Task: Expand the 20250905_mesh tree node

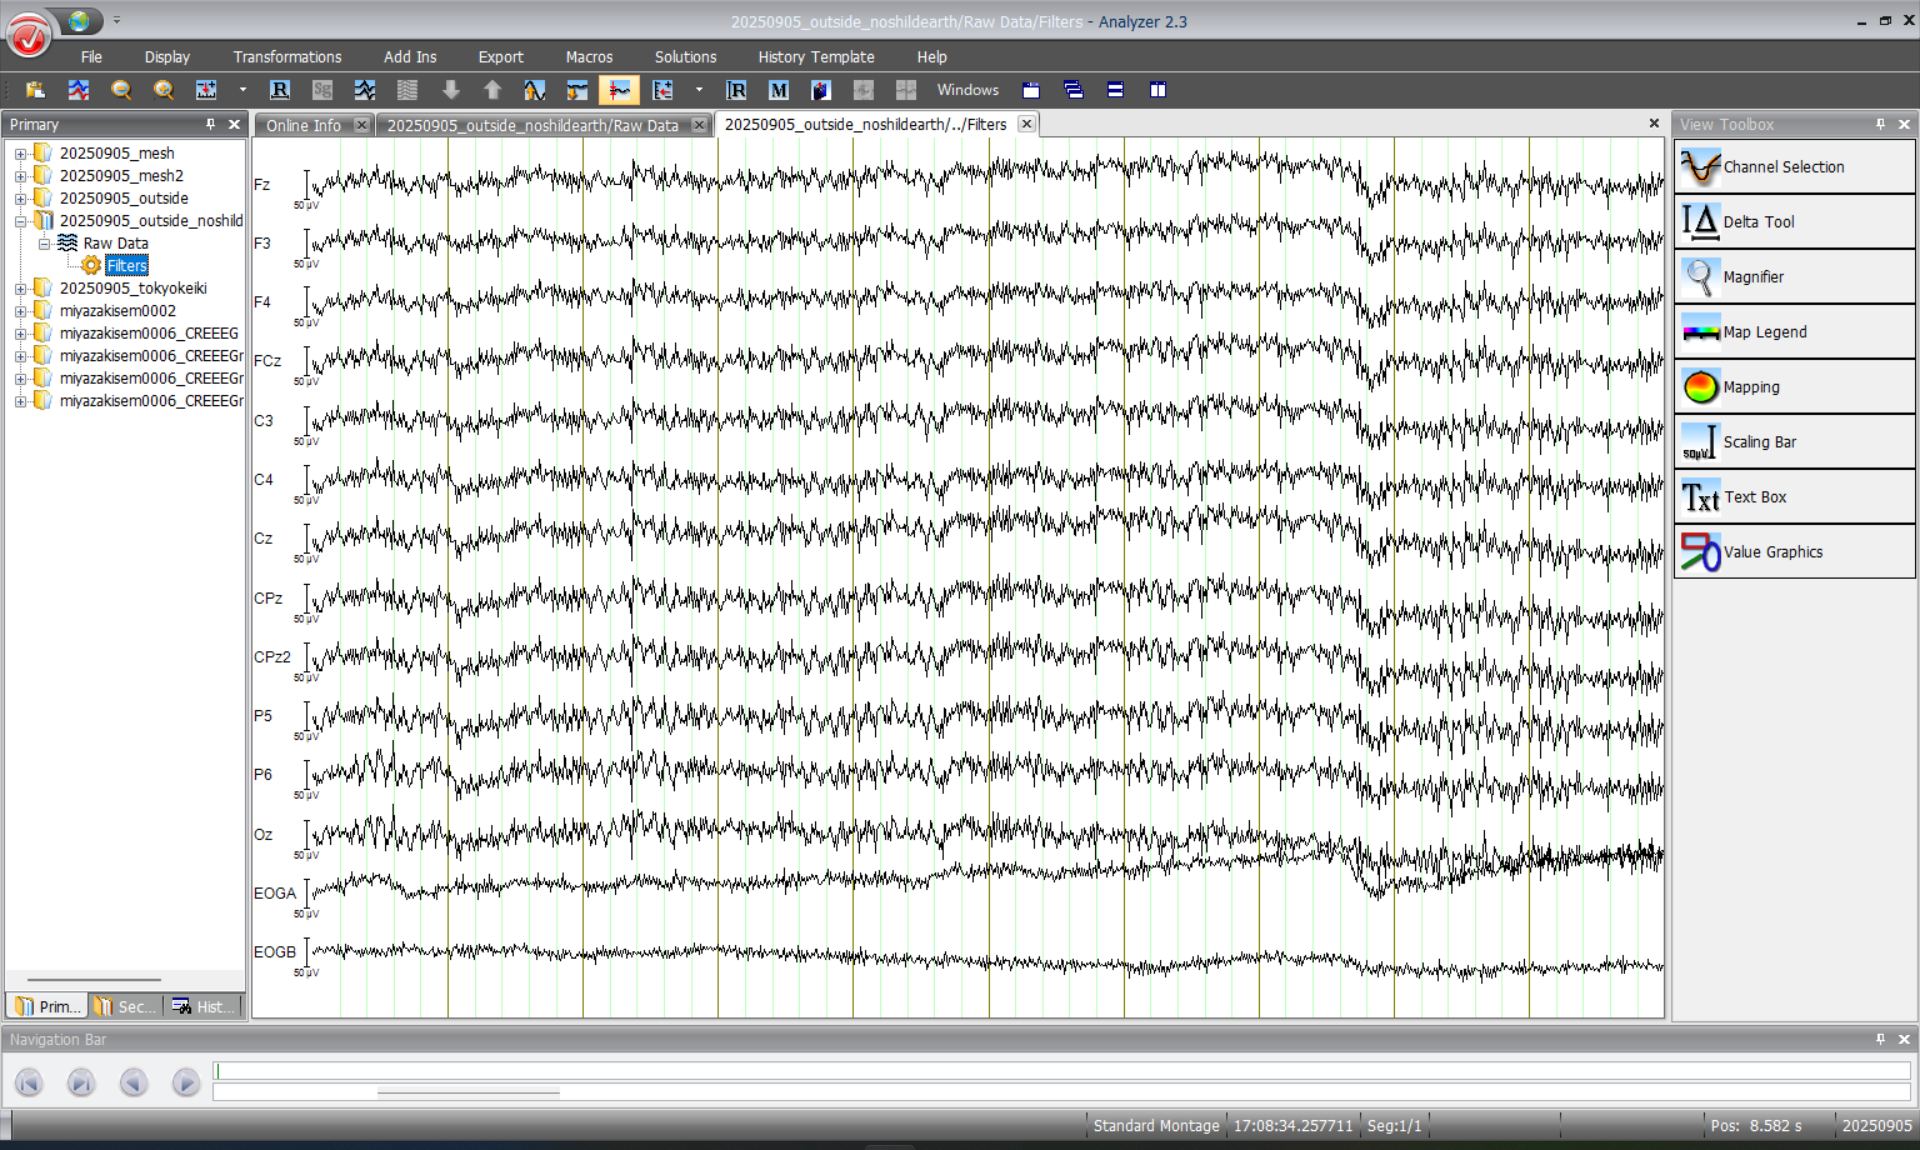Action: tap(20, 154)
